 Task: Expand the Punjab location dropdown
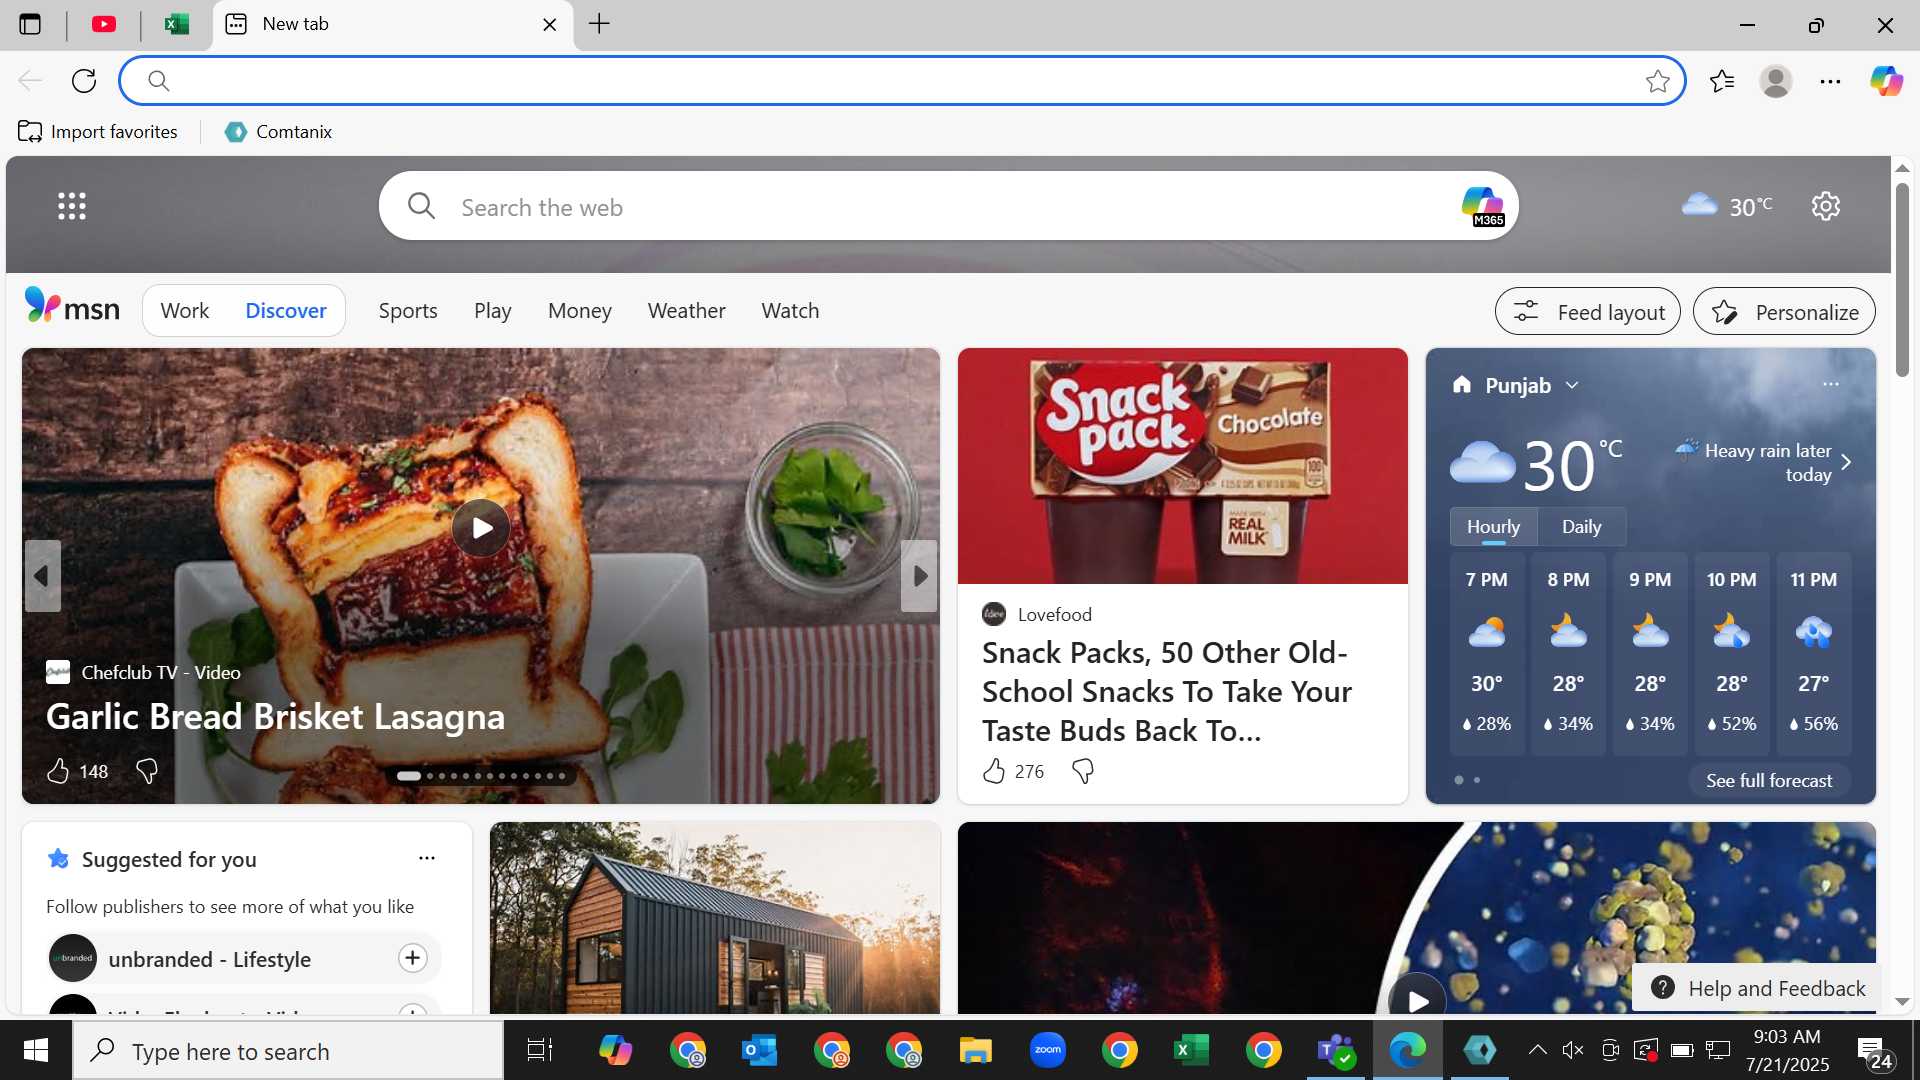click(1572, 385)
